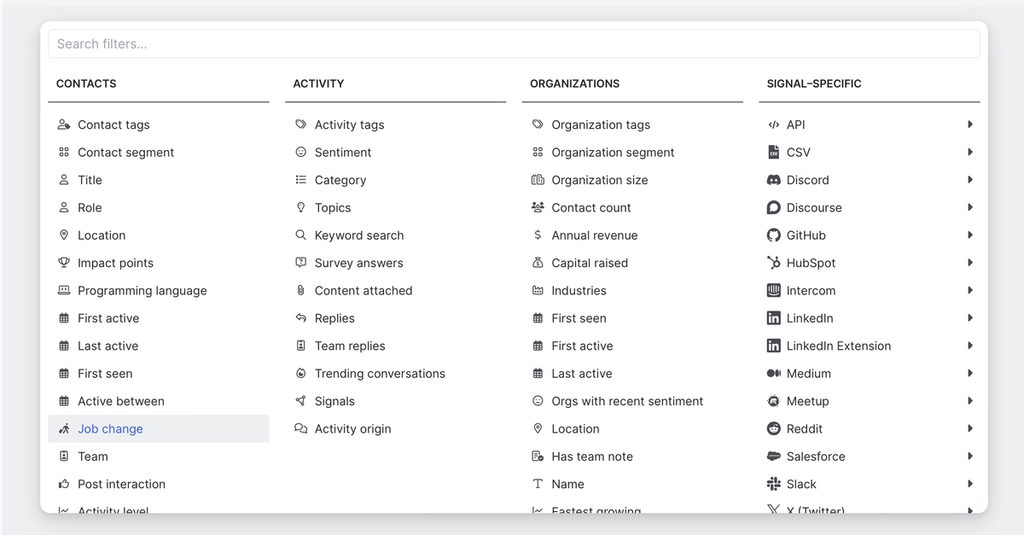Expand the Intercom submenu arrow
The width and height of the screenshot is (1024, 535).
point(970,291)
